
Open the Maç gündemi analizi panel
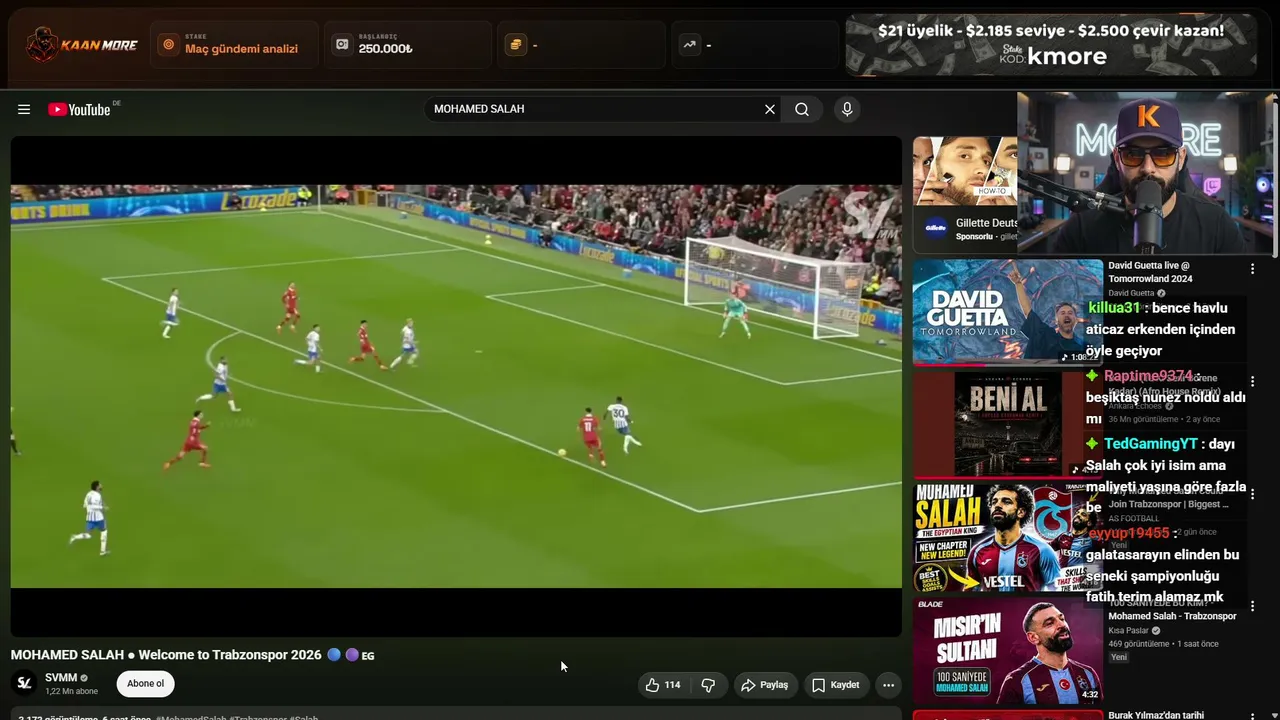[x=234, y=45]
